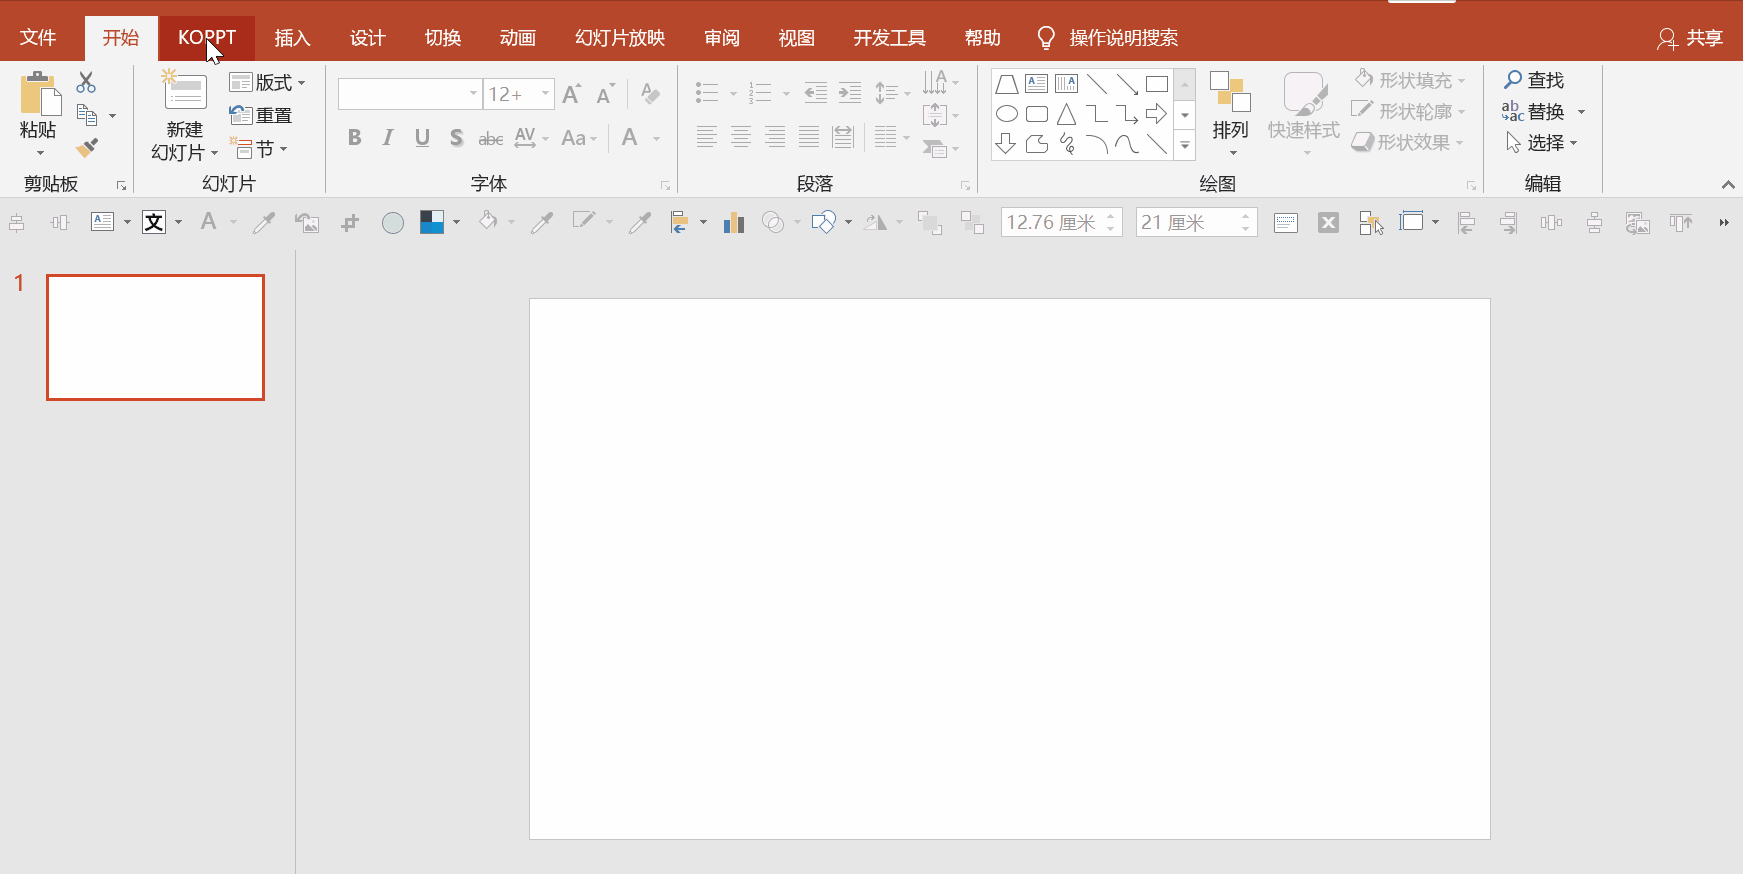The width and height of the screenshot is (1743, 874).
Task: Click the Copy icon
Action: point(87,115)
